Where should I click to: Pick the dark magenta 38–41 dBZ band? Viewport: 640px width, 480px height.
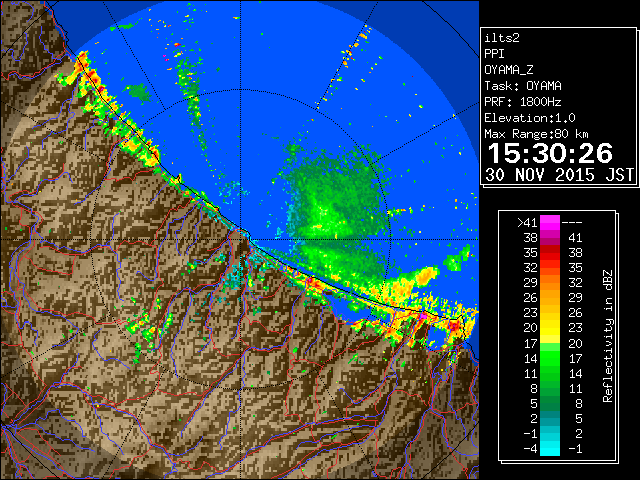[x=550, y=238]
